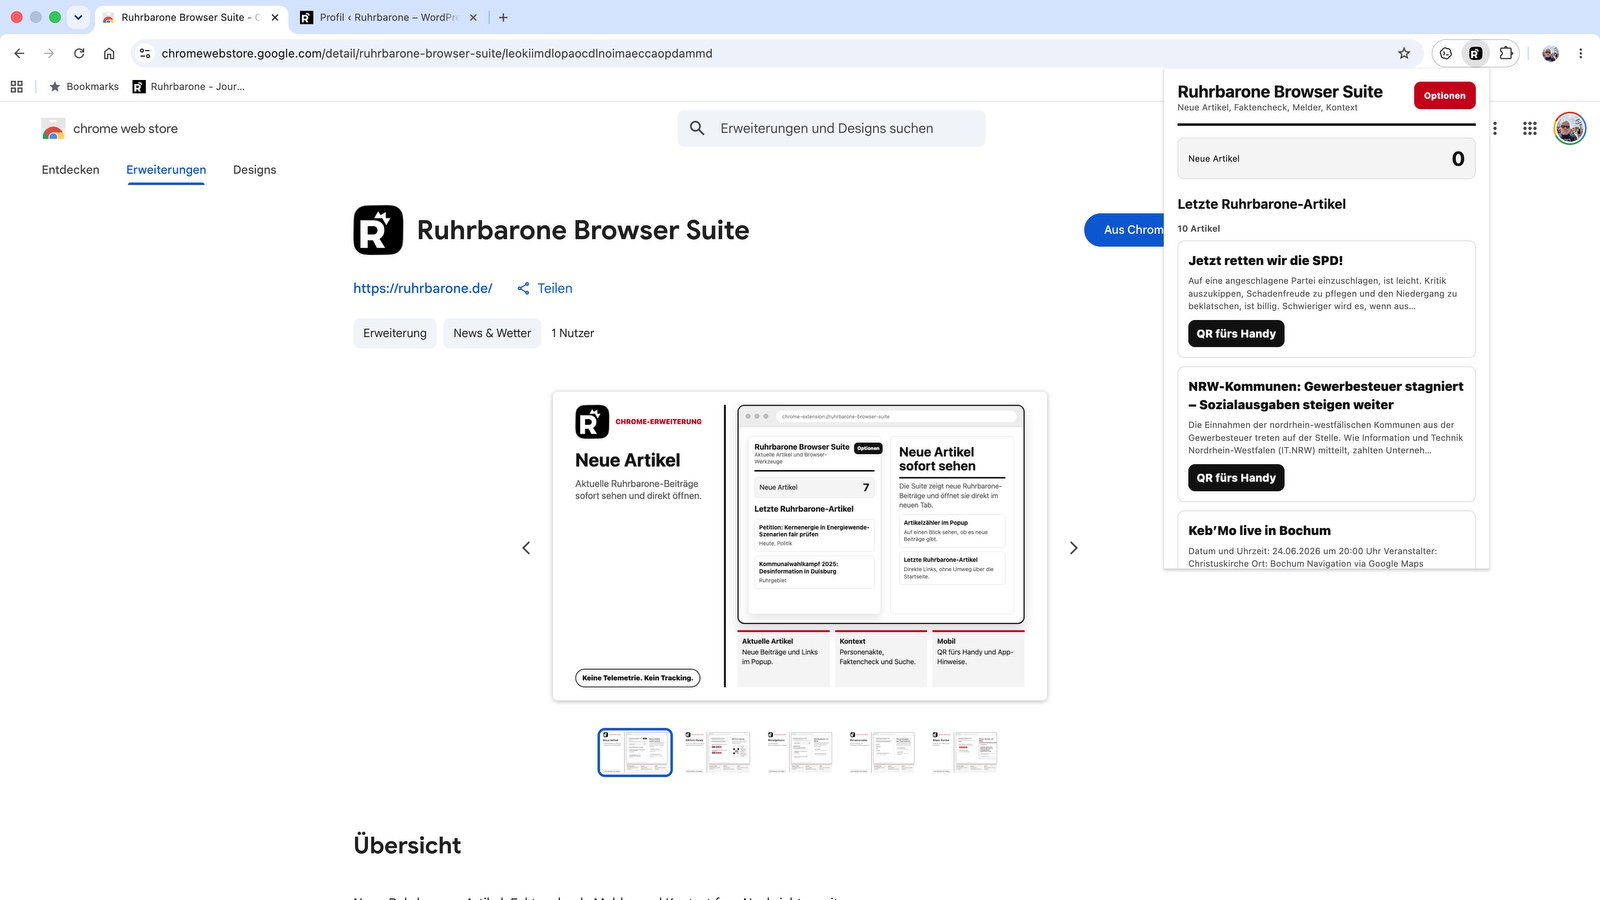Open the Chrome three-dot menu

pyautogui.click(x=1581, y=53)
